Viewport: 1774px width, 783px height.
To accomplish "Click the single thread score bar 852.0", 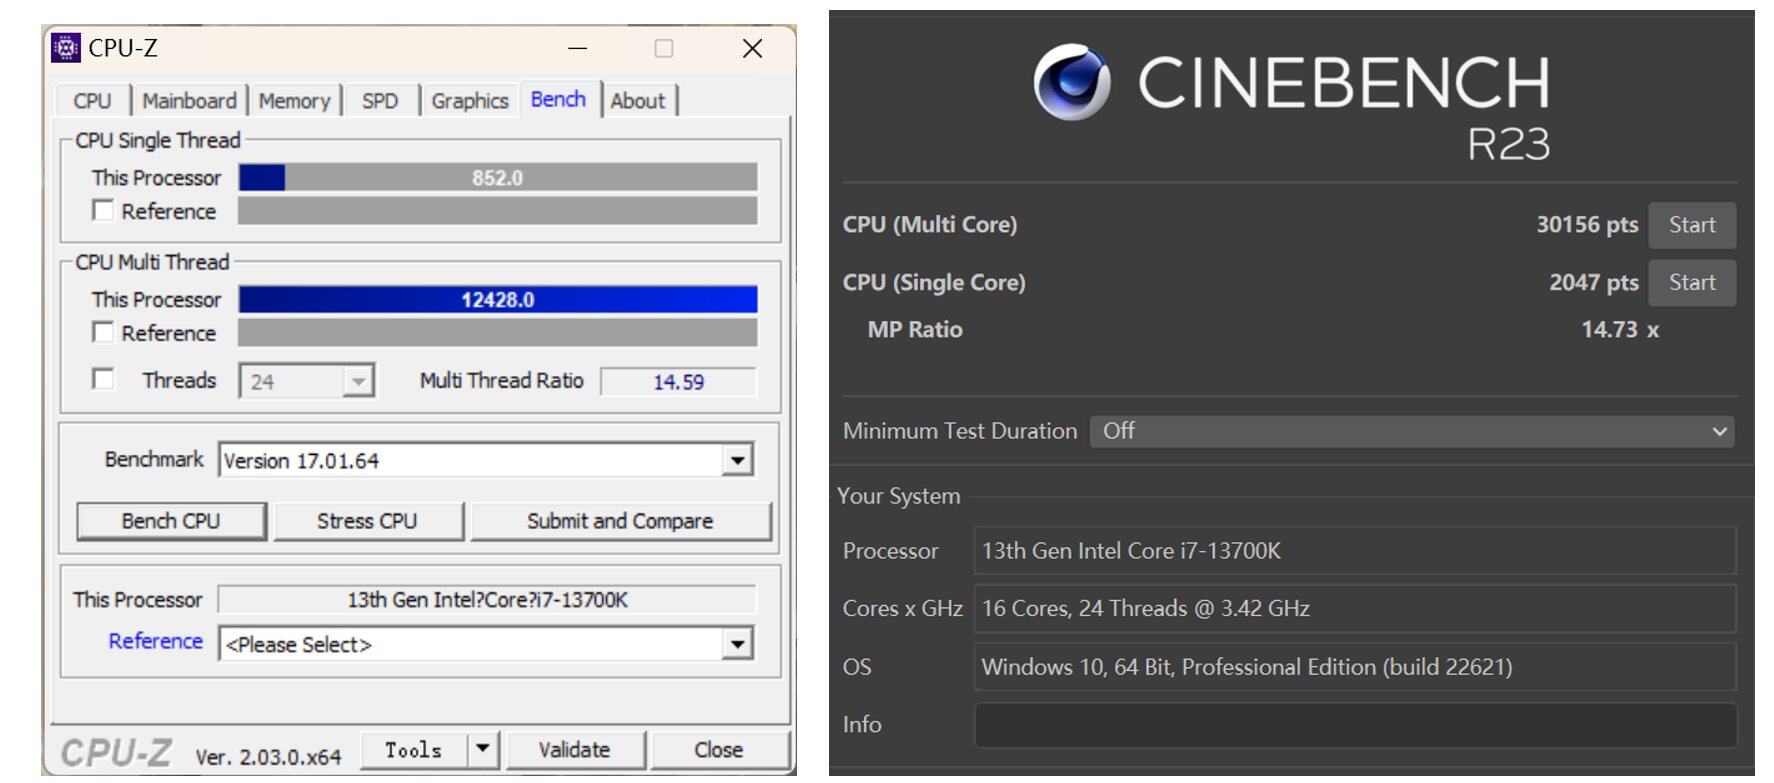I will [x=497, y=177].
